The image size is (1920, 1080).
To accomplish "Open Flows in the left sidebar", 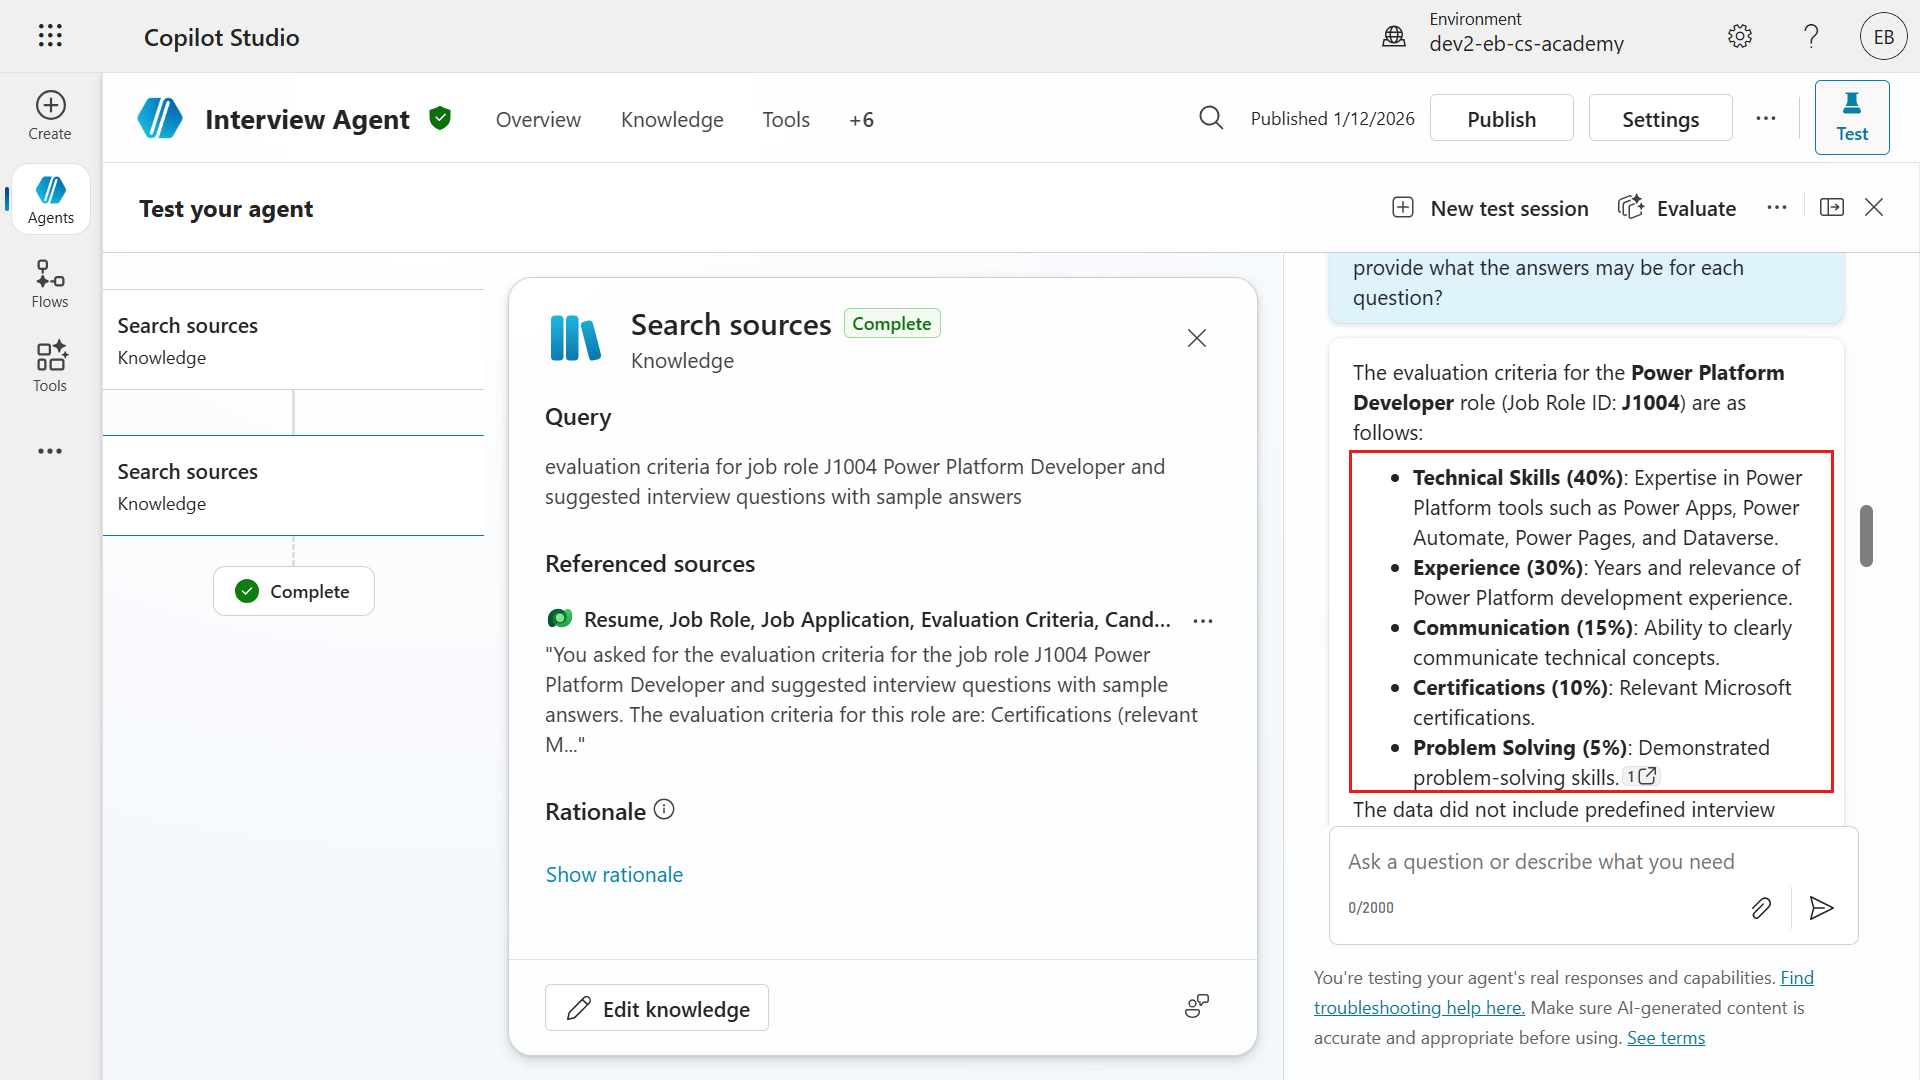I will (50, 284).
